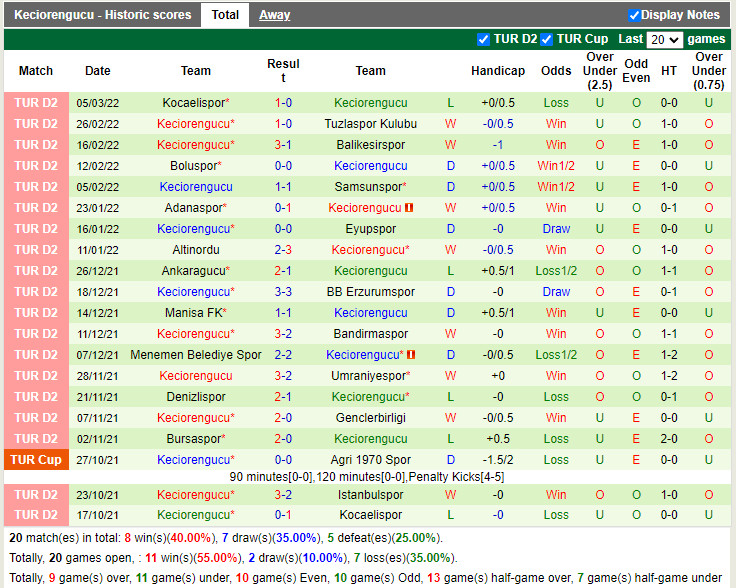Select the Over Under (2.5) column header

pos(599,71)
